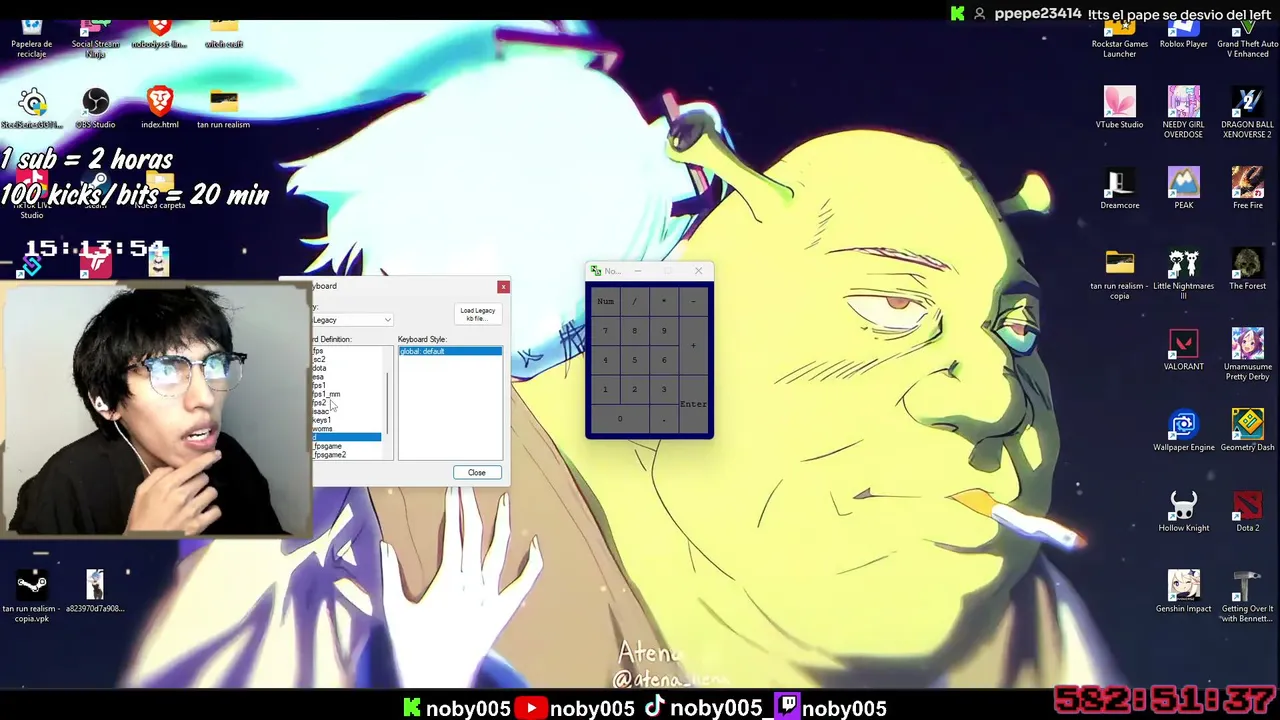
Task: Close the keyboard dialog with red X
Action: tap(503, 287)
